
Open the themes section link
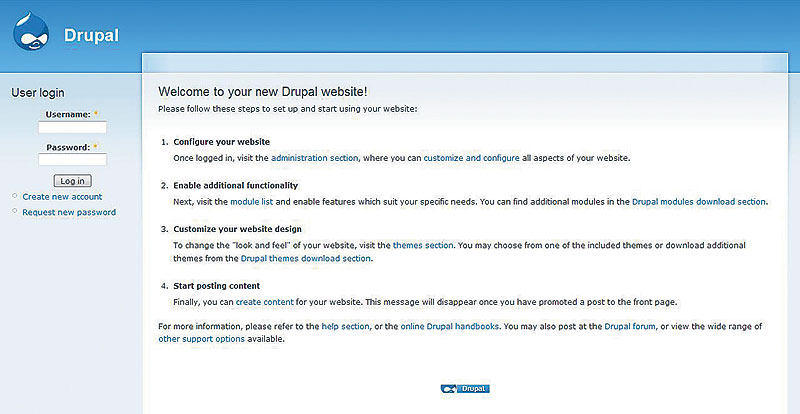tap(423, 245)
